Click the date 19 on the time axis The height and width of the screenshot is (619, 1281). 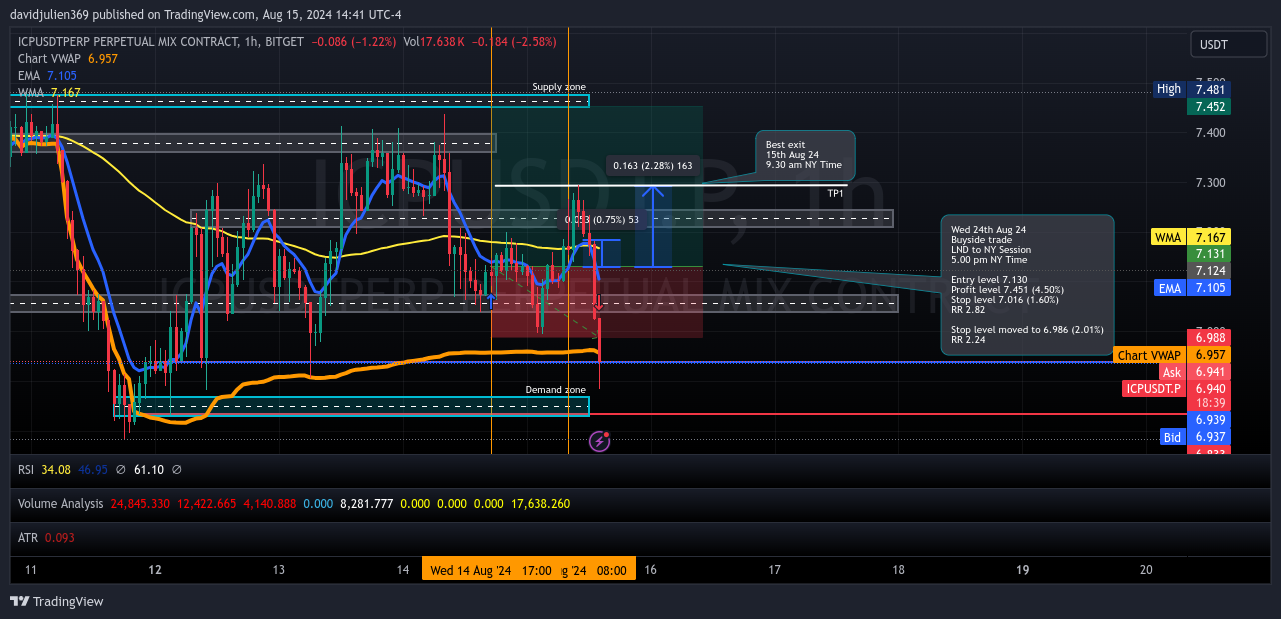click(1022, 569)
